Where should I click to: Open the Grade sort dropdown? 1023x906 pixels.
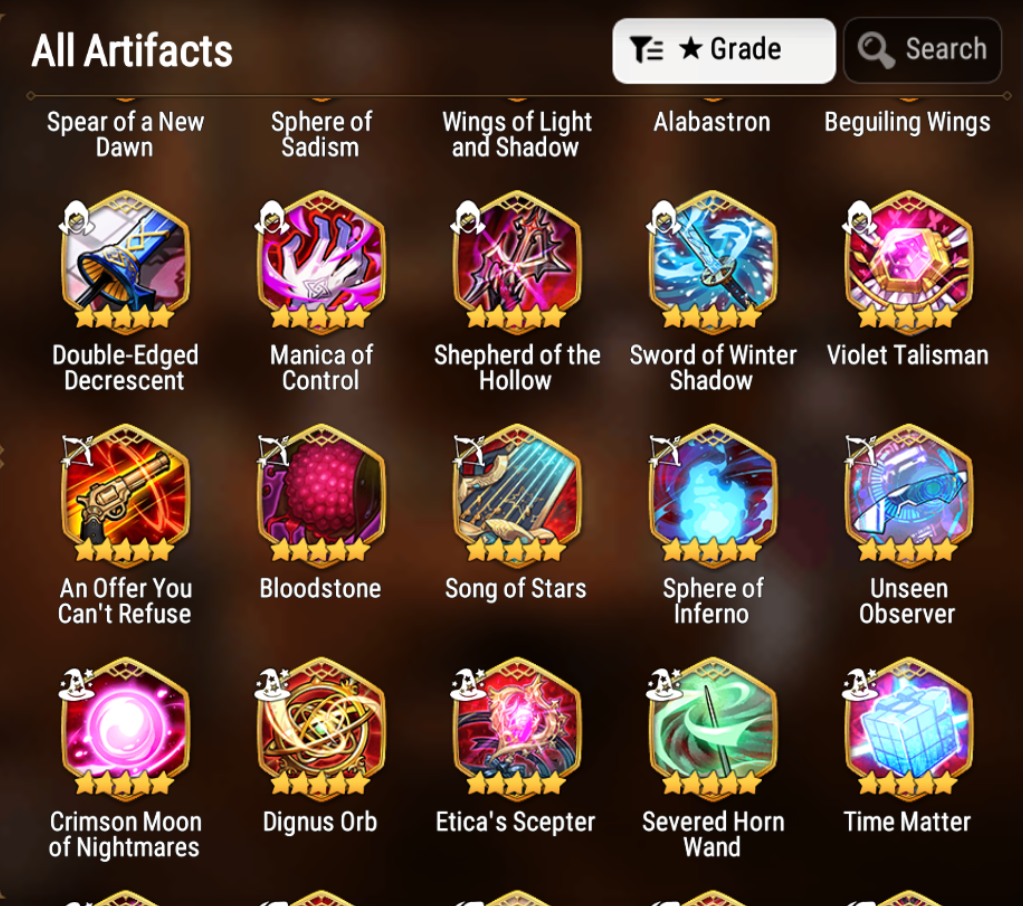tap(724, 50)
